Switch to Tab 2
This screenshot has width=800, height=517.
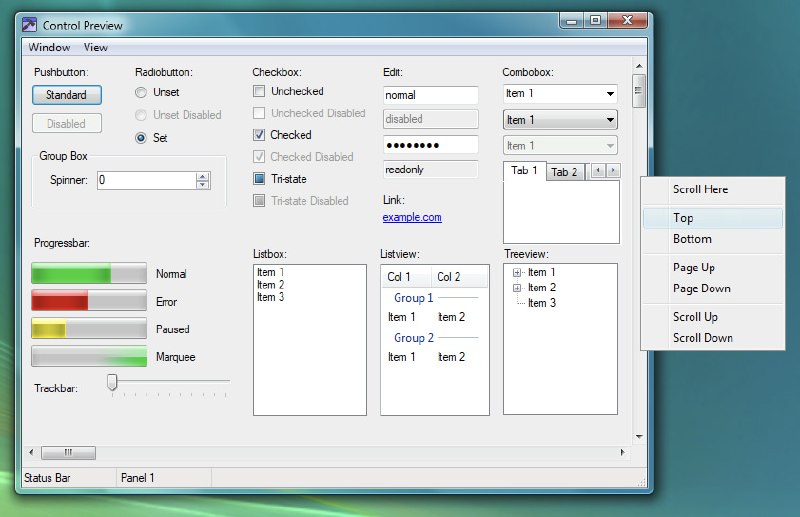(565, 172)
